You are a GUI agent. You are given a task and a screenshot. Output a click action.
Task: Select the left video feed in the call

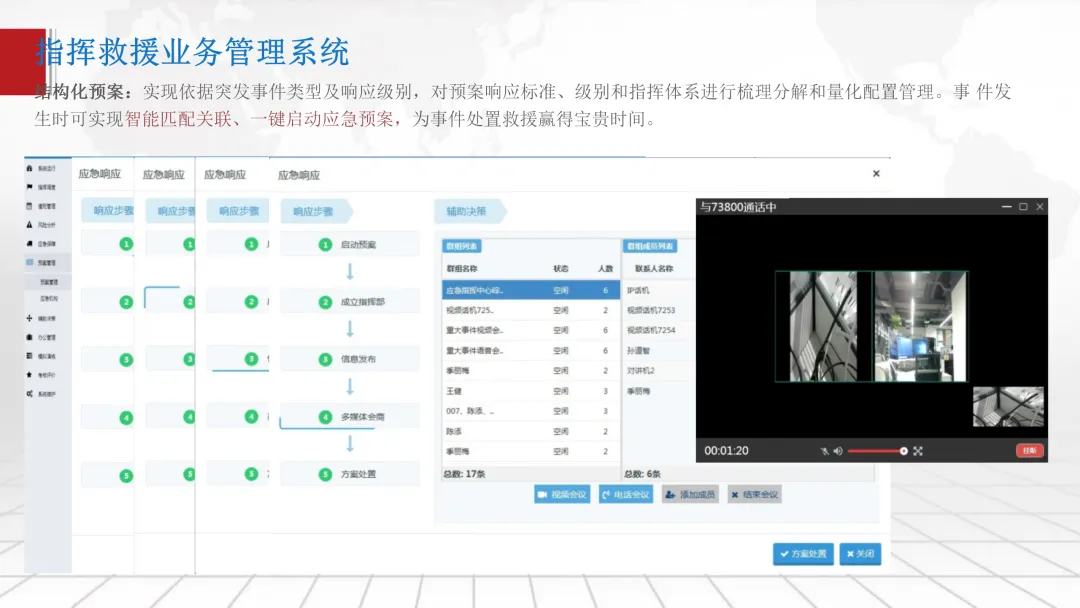pos(823,326)
